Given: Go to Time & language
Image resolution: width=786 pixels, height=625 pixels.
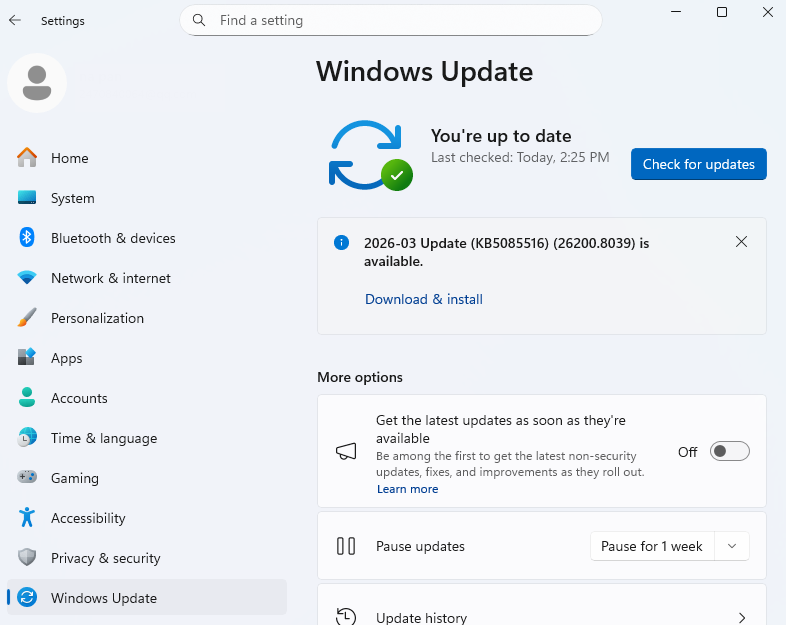Looking at the screenshot, I should (147, 438).
